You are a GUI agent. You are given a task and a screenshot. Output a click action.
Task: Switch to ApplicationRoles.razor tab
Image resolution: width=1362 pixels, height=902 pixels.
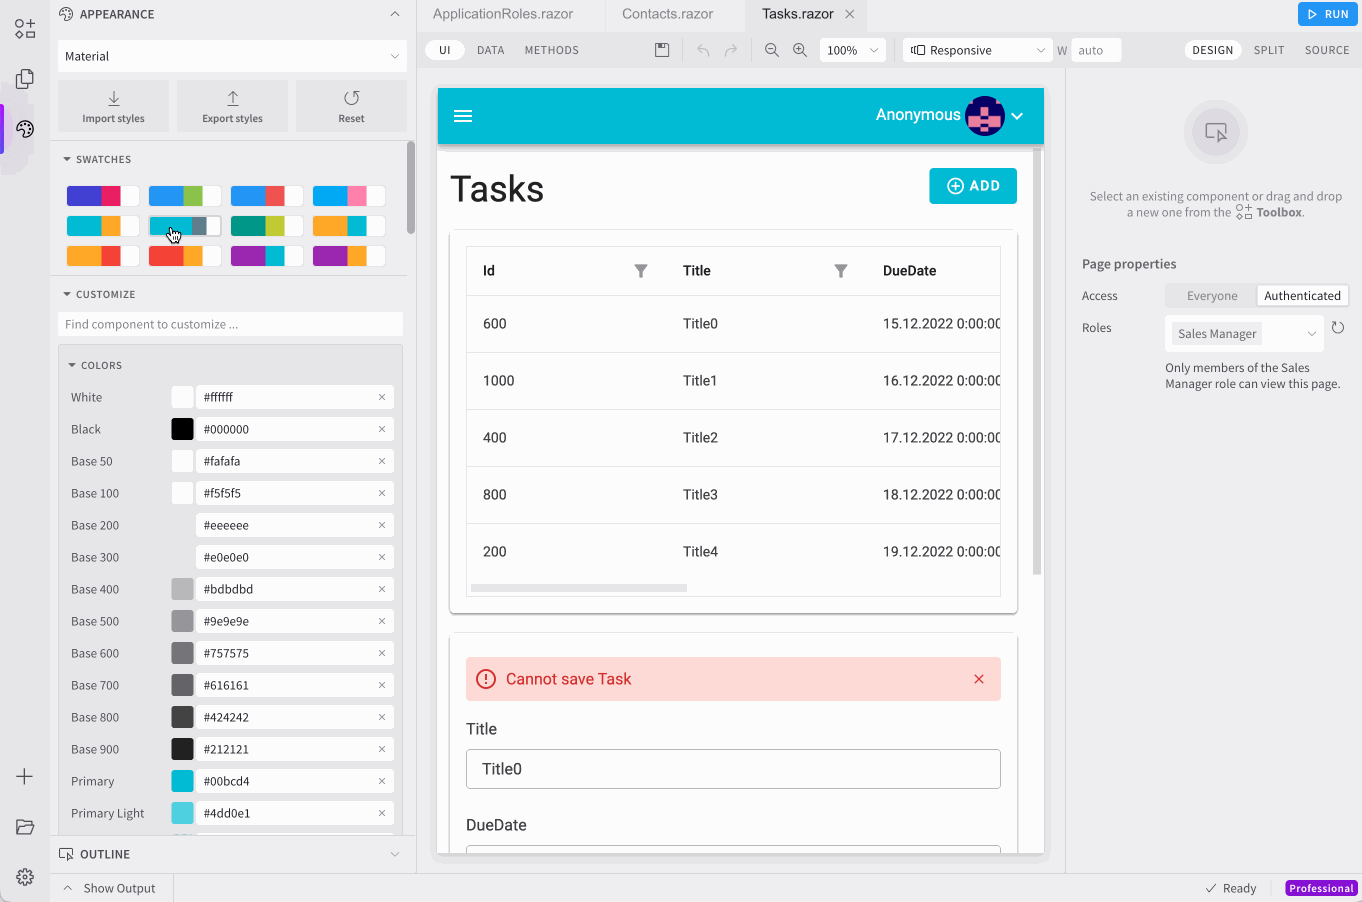click(503, 14)
